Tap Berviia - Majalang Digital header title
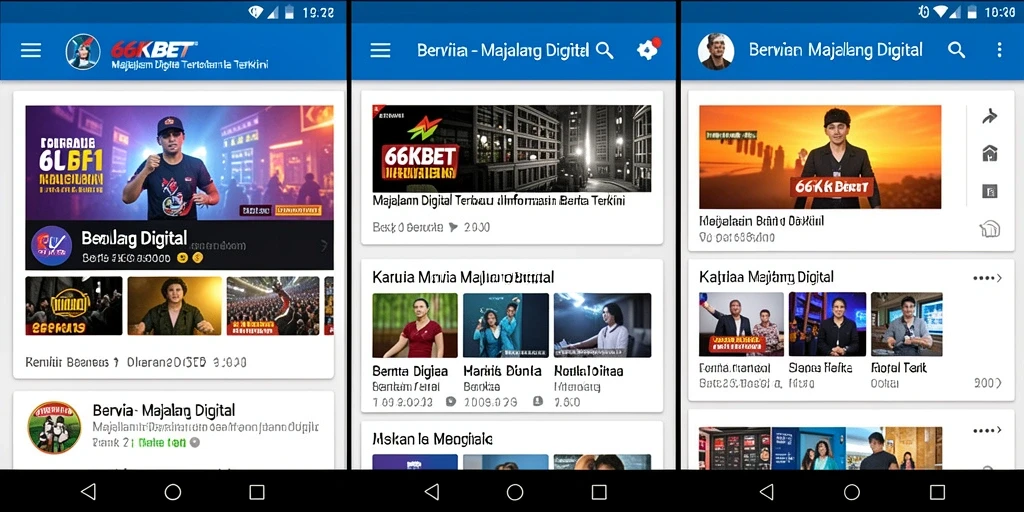 (504, 50)
